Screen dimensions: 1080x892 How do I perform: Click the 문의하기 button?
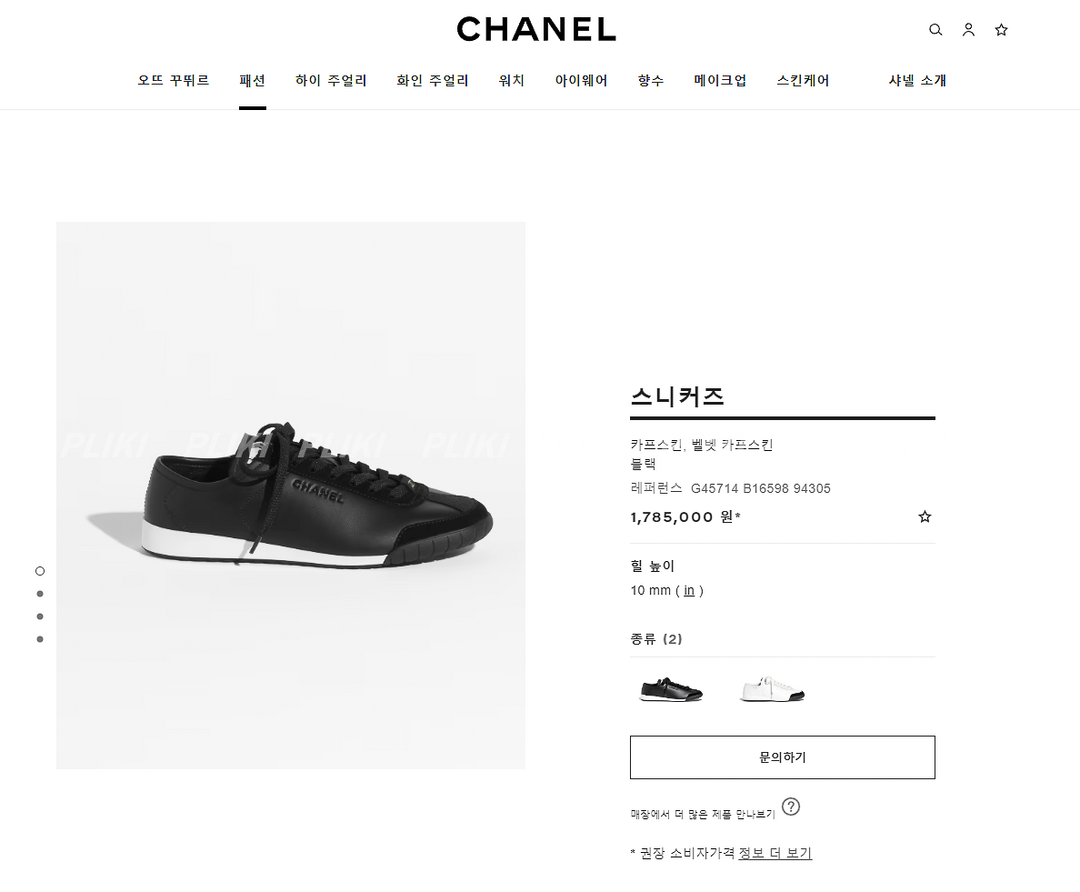[x=782, y=758]
